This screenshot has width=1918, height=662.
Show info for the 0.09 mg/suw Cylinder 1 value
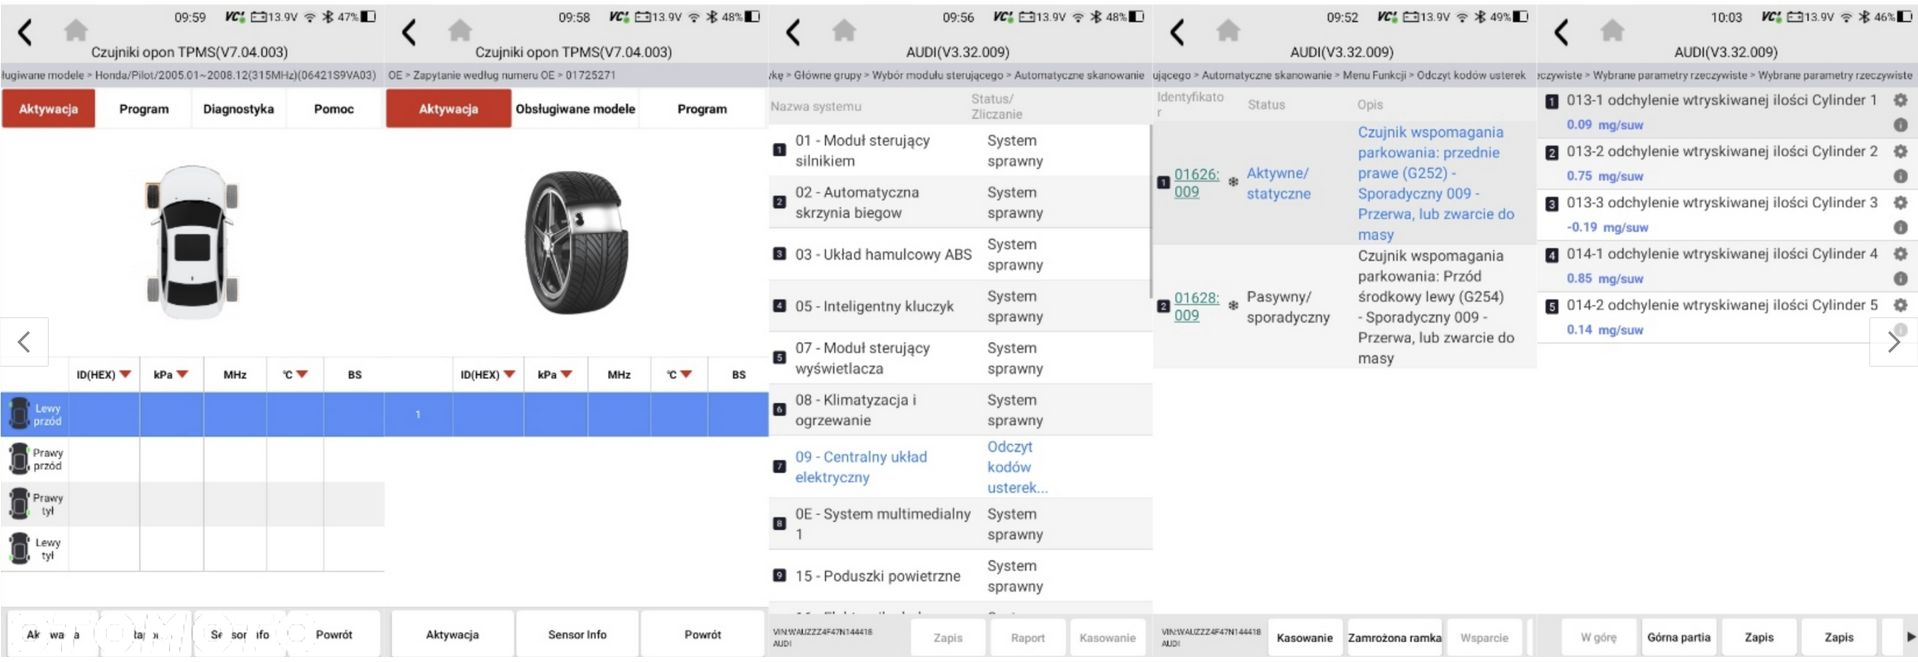1900,125
